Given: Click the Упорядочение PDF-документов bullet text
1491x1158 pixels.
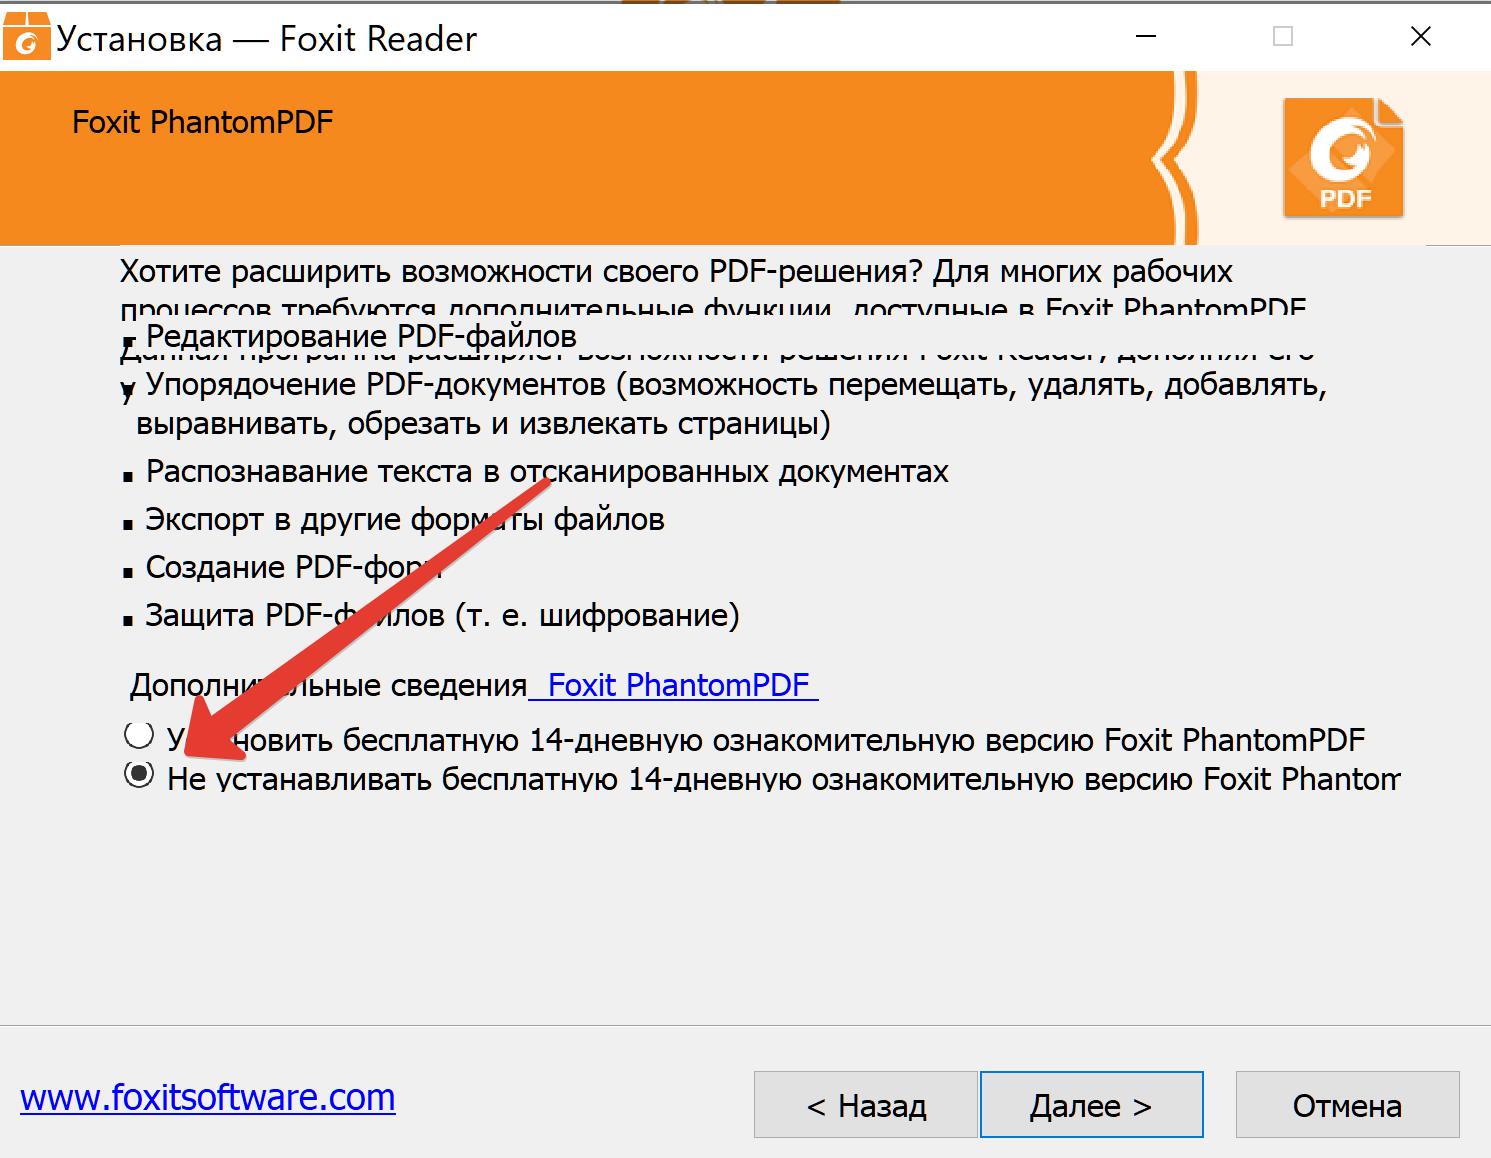Looking at the screenshot, I should pos(731,404).
